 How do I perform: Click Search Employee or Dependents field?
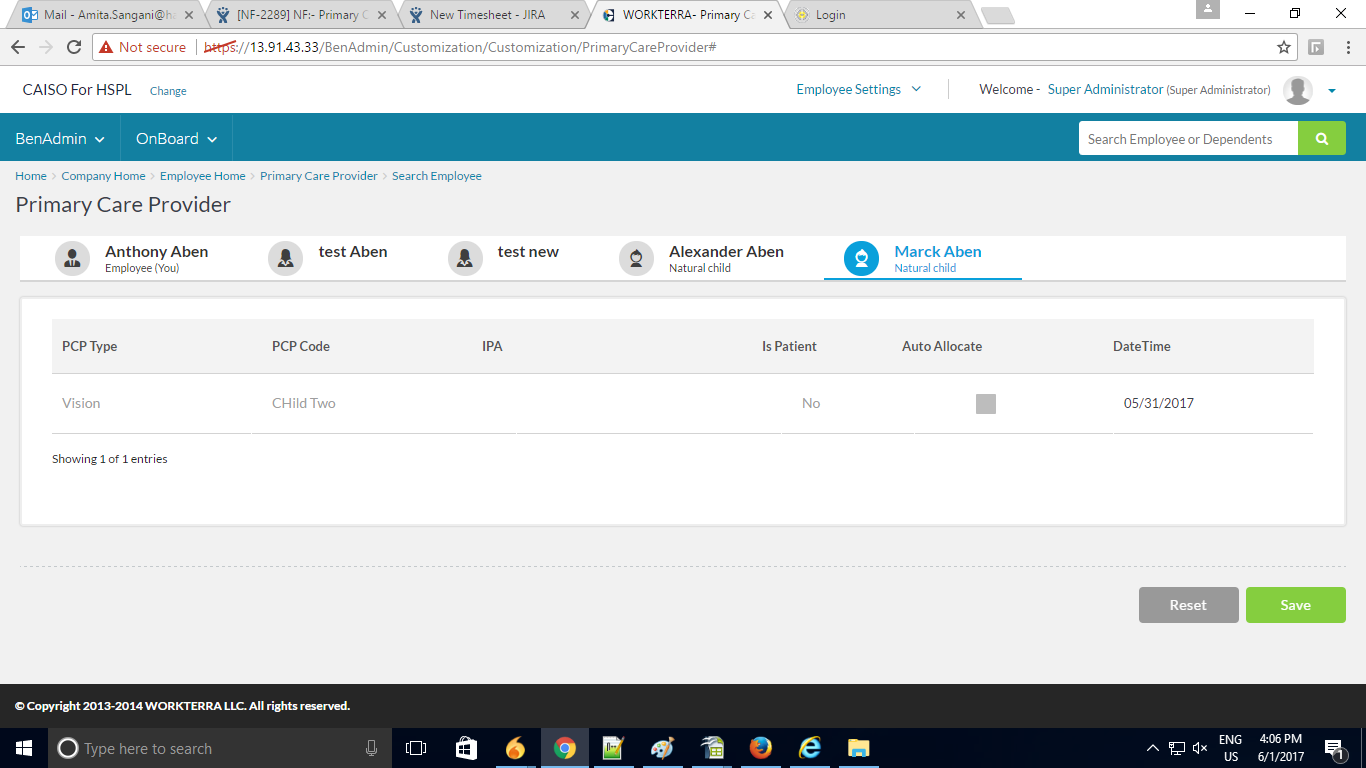point(1187,139)
